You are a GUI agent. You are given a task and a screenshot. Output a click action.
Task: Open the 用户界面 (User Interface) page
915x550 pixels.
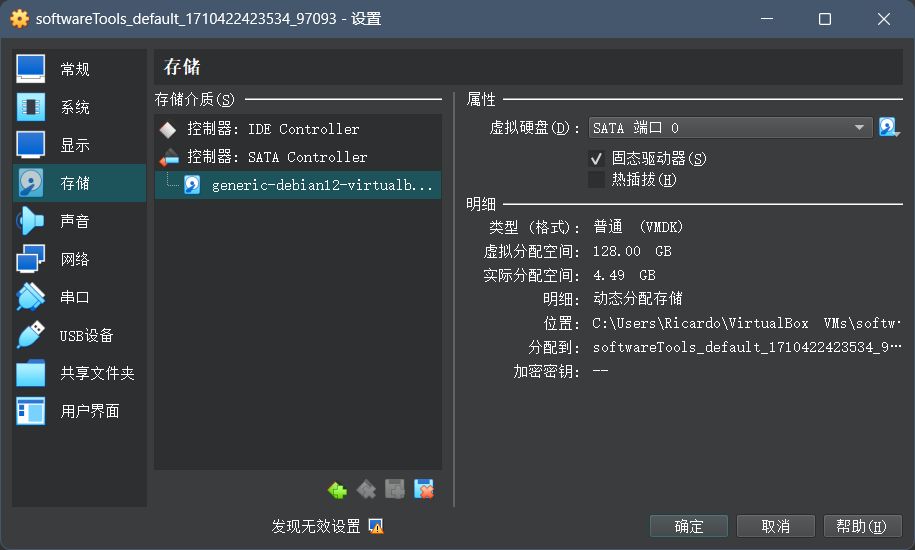(x=79, y=411)
